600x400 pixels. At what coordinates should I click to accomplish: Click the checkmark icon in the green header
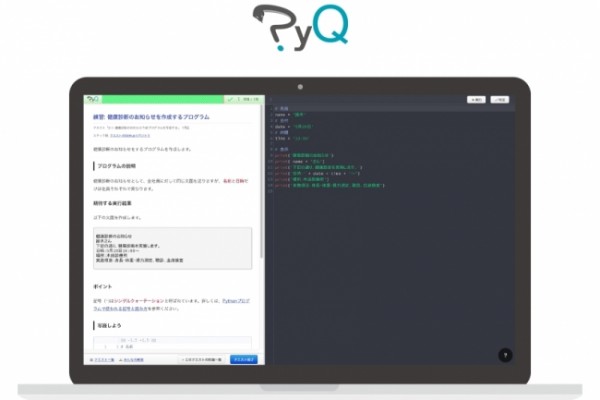(230, 99)
